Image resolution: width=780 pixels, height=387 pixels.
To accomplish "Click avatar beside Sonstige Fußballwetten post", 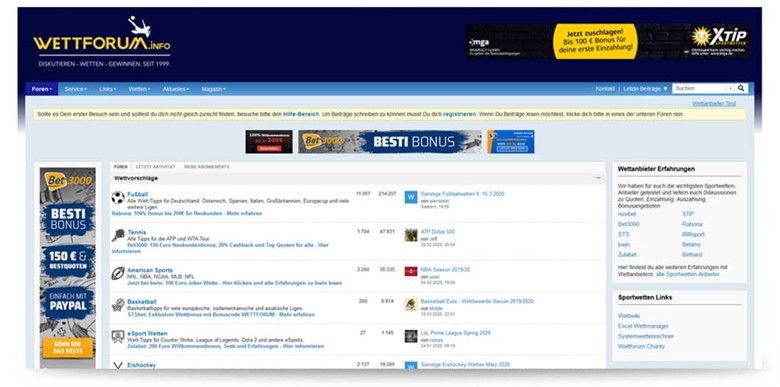I will pos(411,197).
